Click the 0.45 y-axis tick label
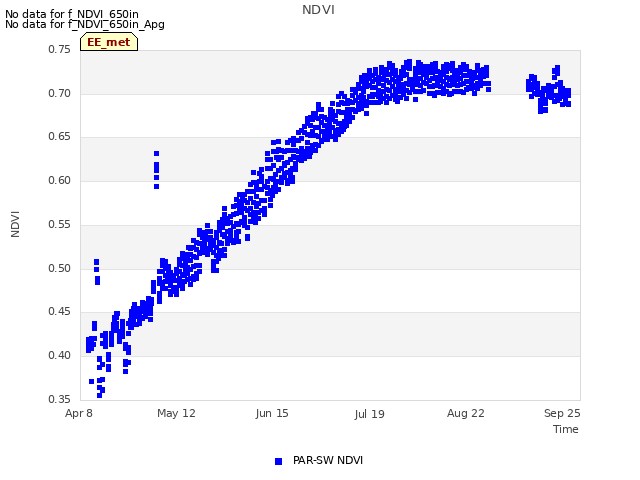 pos(60,311)
